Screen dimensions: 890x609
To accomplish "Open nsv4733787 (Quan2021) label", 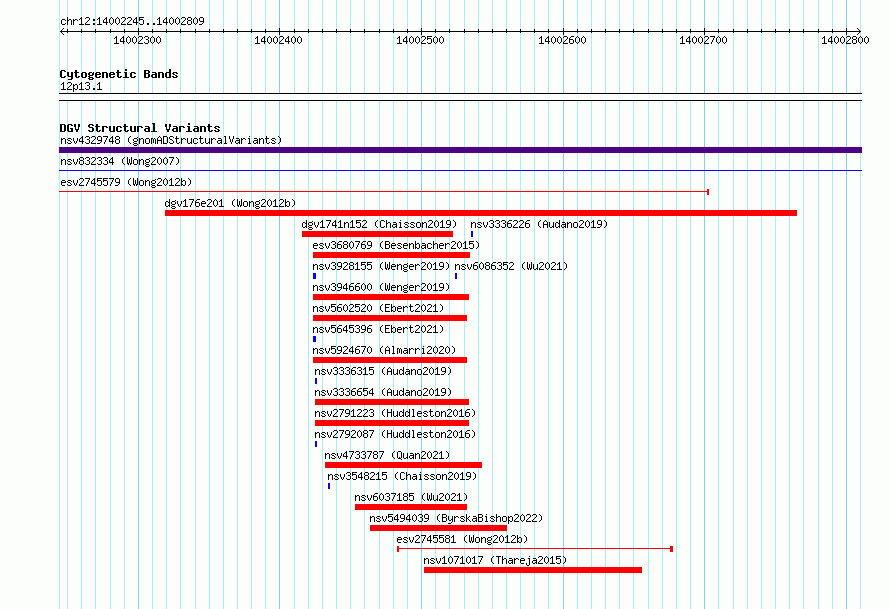I will coord(387,455).
